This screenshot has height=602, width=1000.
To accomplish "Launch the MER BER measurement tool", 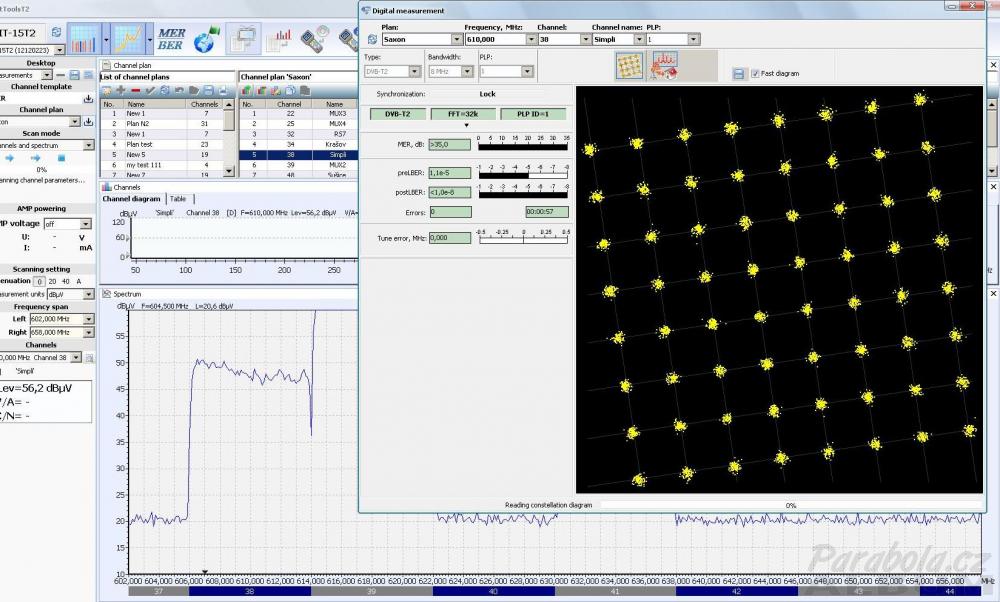I will [x=171, y=39].
